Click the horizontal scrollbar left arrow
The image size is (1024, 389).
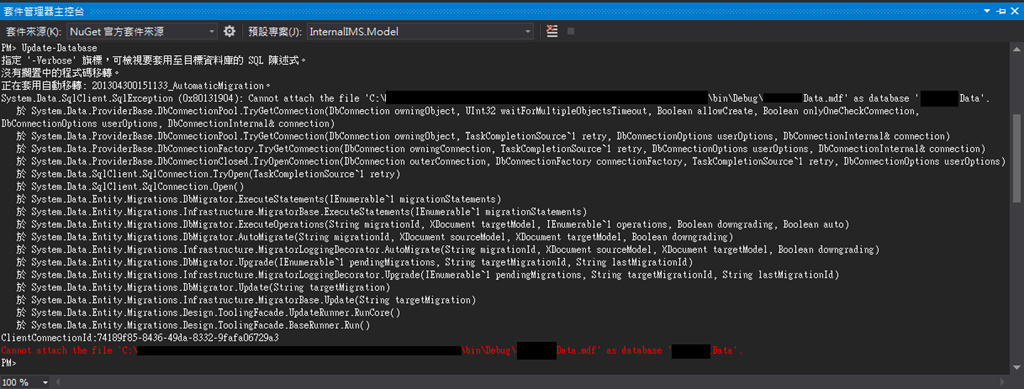pyautogui.click(x=57, y=382)
